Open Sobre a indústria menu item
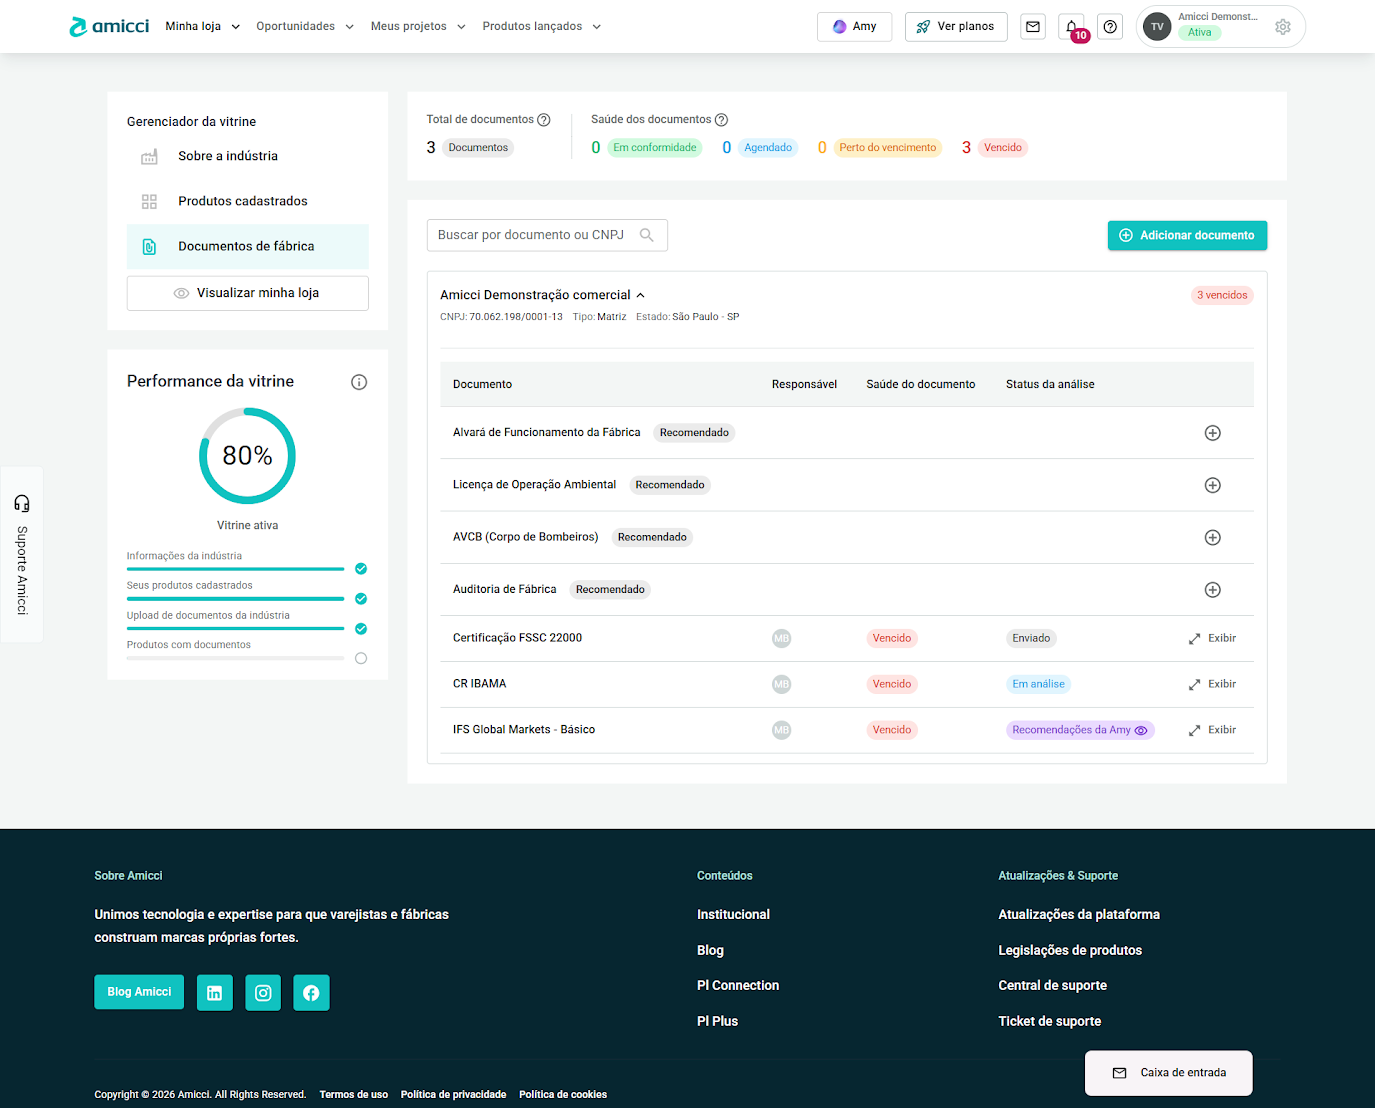 [228, 156]
